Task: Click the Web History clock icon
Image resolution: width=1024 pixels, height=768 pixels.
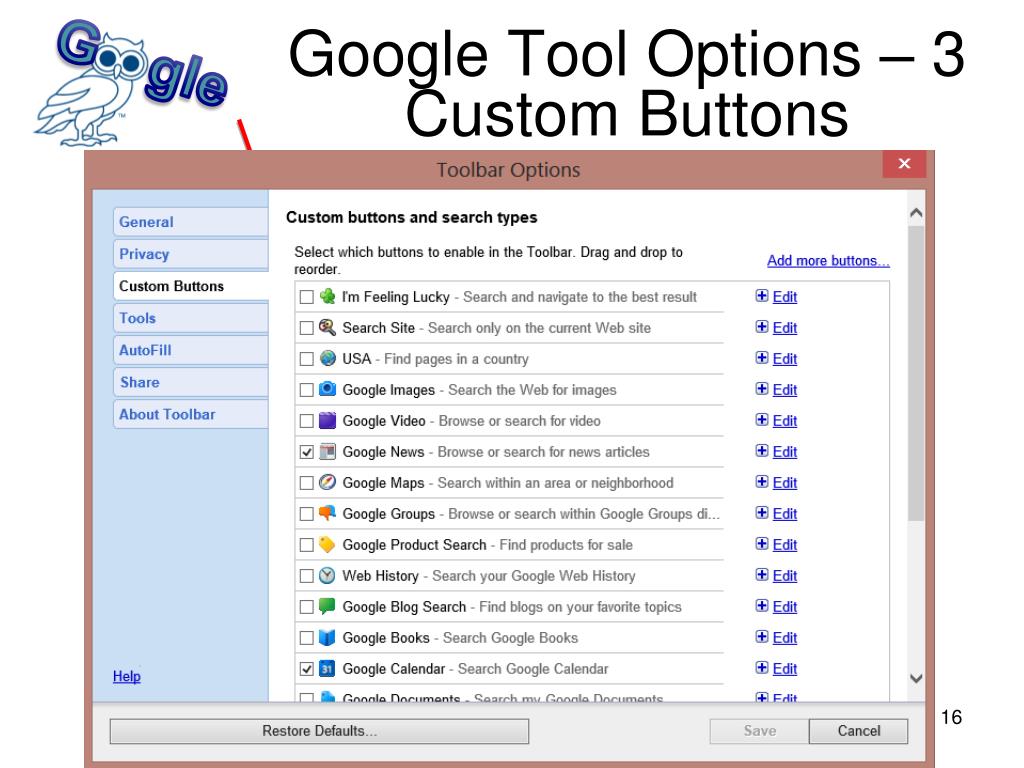Action: (x=327, y=575)
